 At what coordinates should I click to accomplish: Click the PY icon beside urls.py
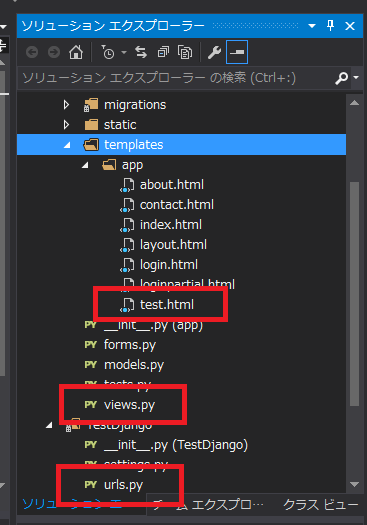pos(91,484)
